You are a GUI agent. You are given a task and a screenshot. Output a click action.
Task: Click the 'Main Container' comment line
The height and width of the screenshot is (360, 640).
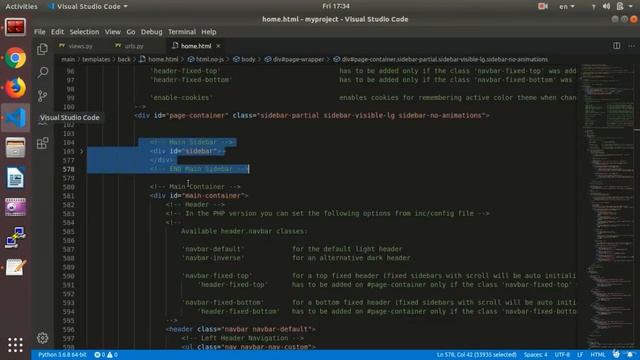(195, 187)
